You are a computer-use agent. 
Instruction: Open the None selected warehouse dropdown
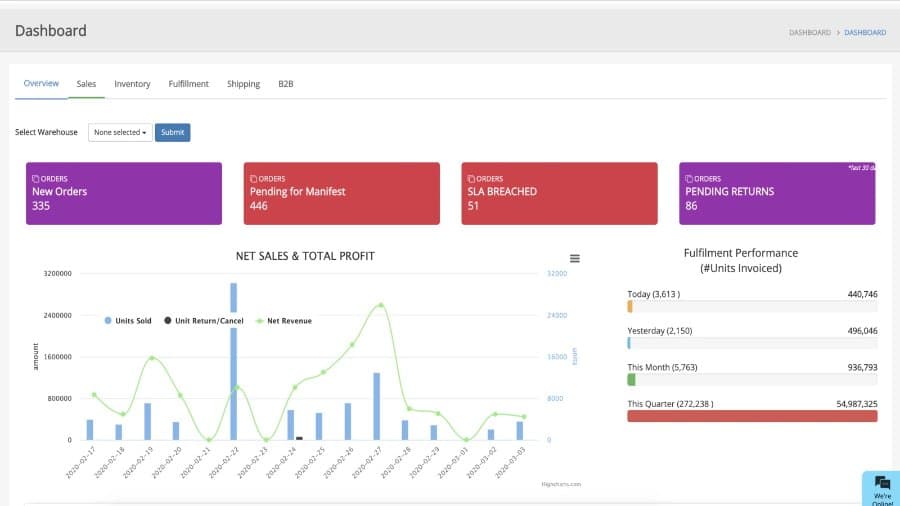click(120, 133)
